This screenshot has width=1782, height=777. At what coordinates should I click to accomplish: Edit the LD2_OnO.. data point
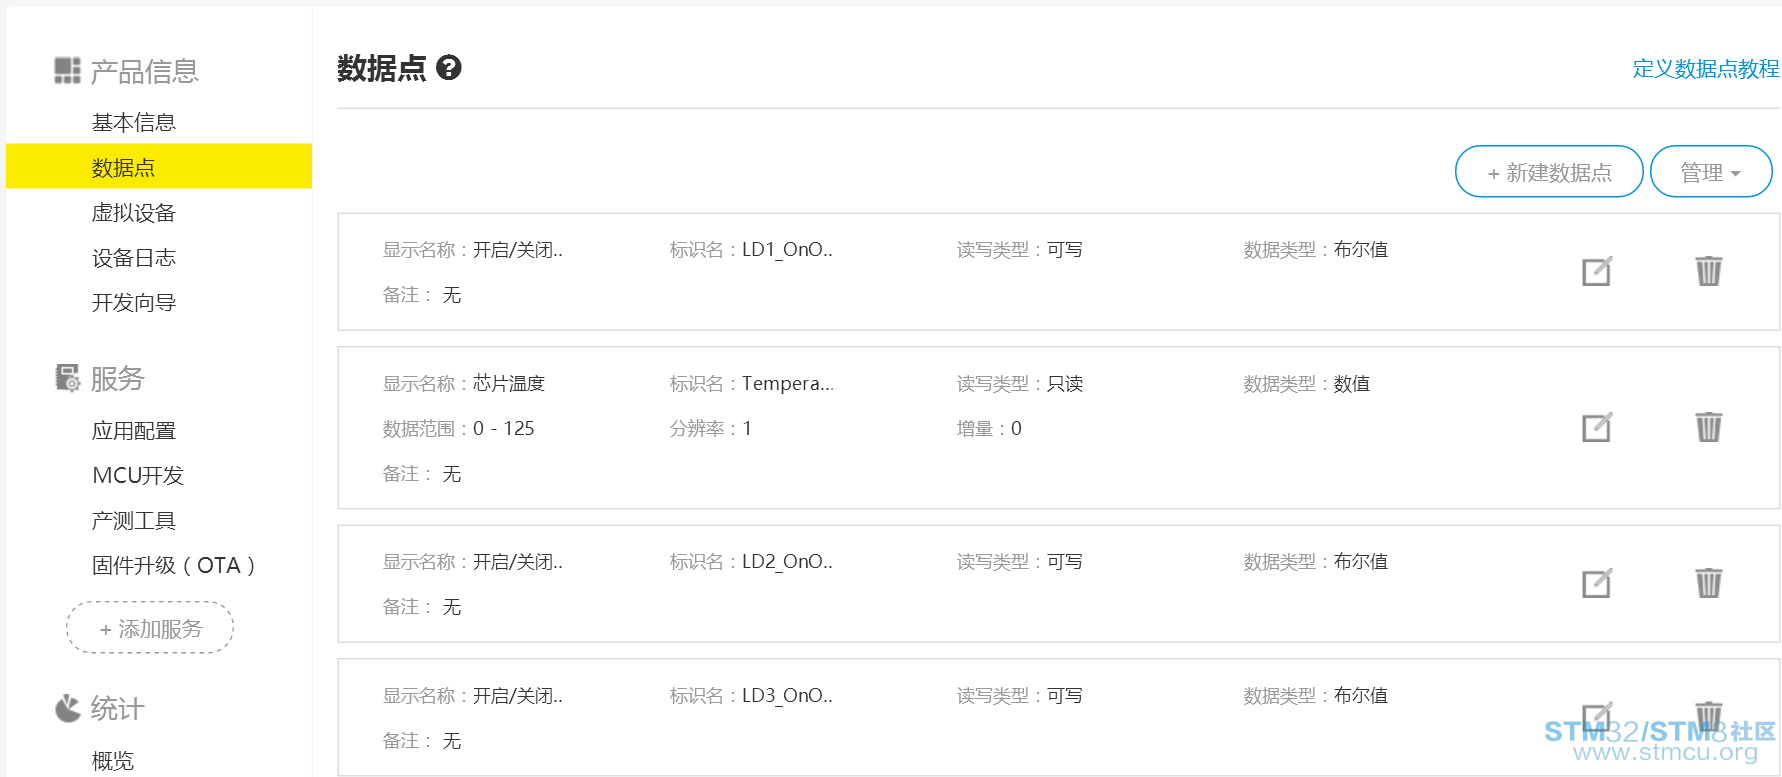1596,583
